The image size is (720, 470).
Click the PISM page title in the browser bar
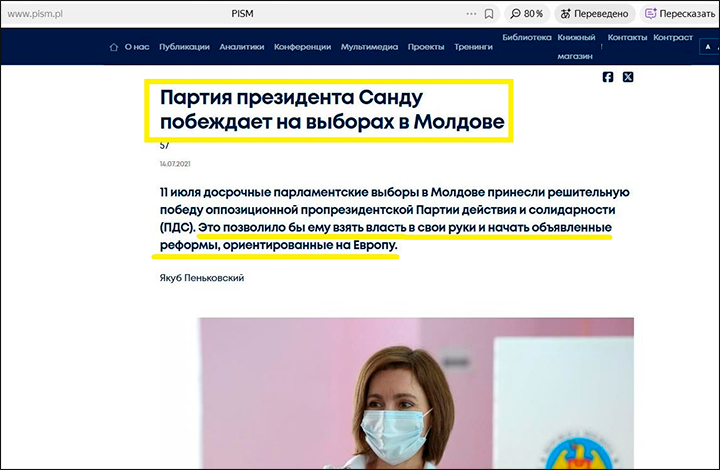(242, 14)
